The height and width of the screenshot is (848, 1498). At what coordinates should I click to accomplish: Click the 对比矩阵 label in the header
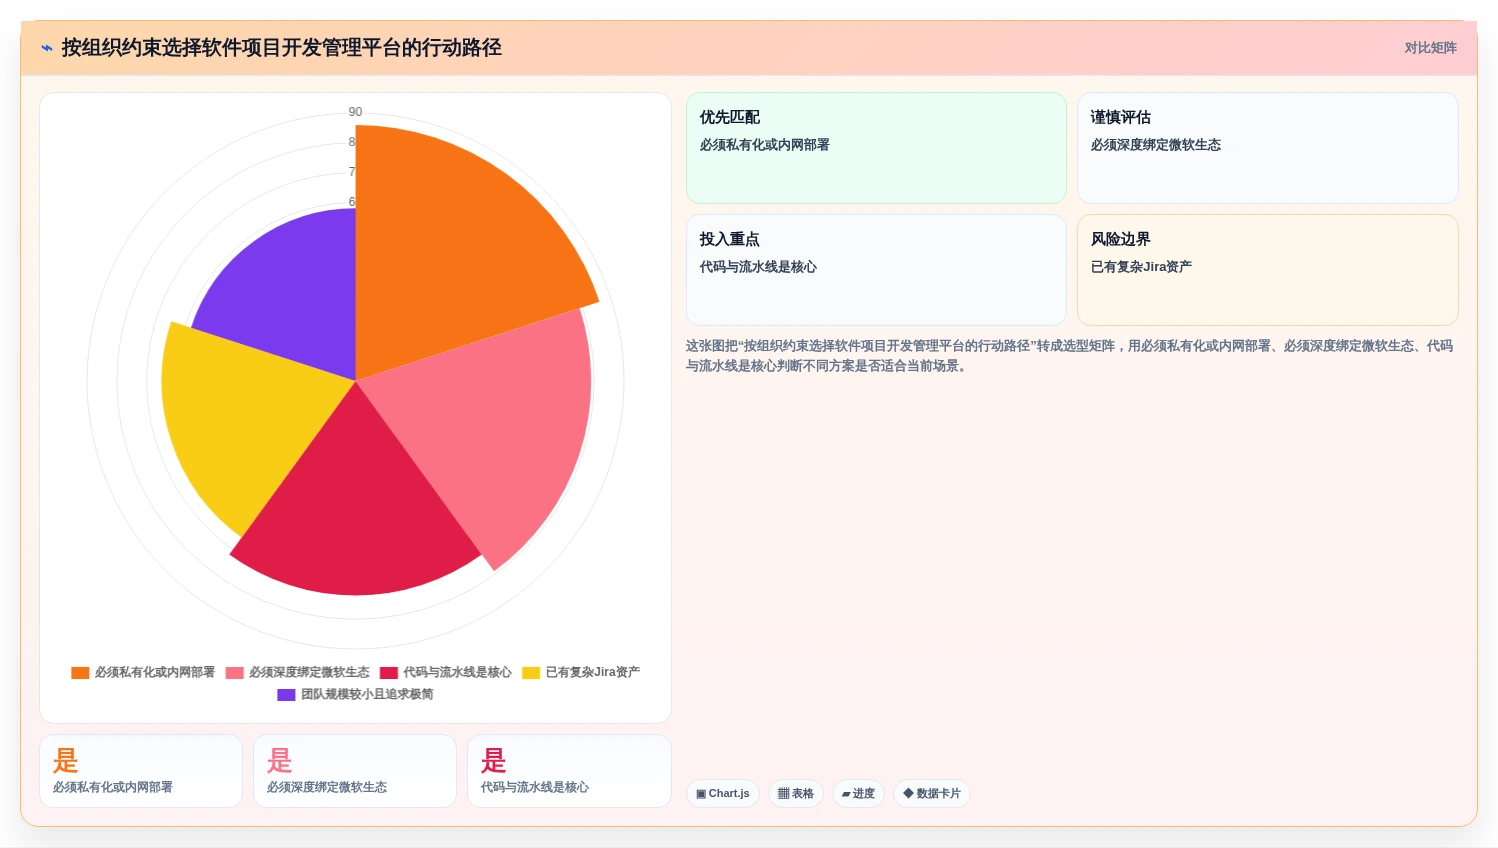pyautogui.click(x=1430, y=48)
